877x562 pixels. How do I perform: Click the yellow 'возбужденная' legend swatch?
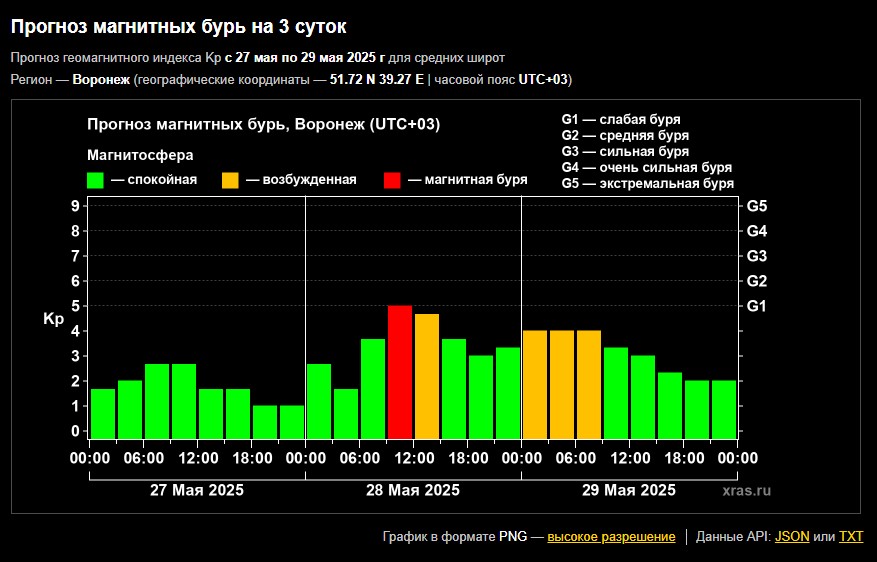point(230,180)
